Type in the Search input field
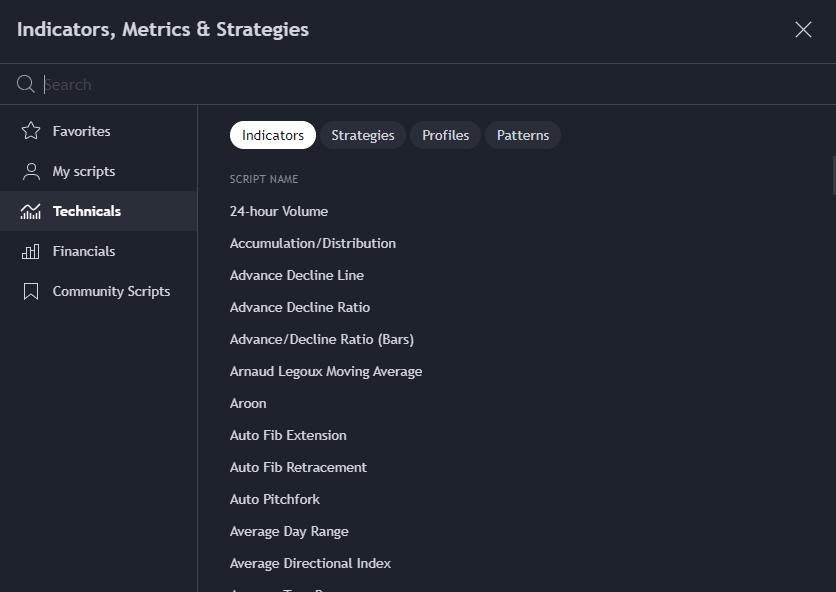This screenshot has width=836, height=592. [400, 84]
